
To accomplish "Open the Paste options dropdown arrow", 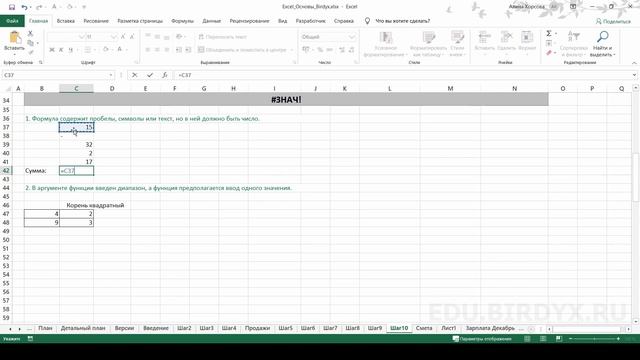I will click(x=15, y=54).
